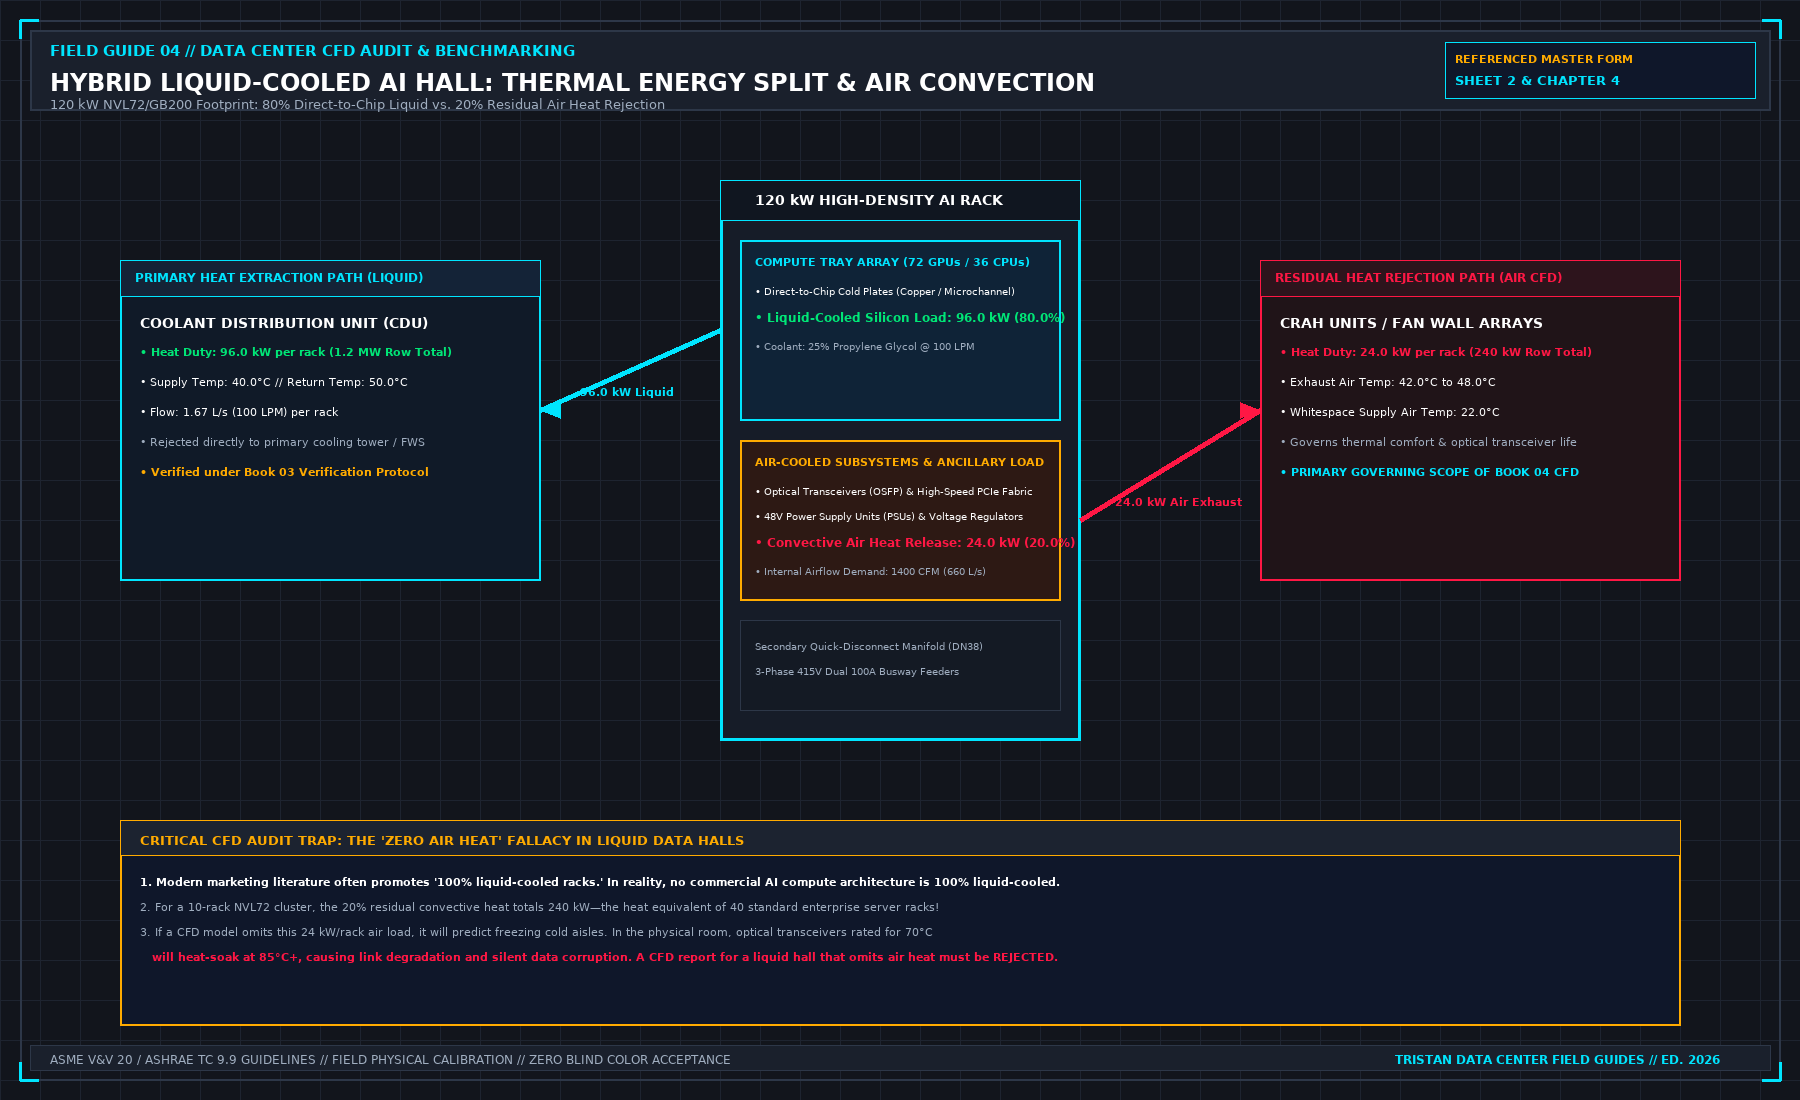Click 'Optical Transceivers (OSFP)' bullet

click(x=894, y=492)
